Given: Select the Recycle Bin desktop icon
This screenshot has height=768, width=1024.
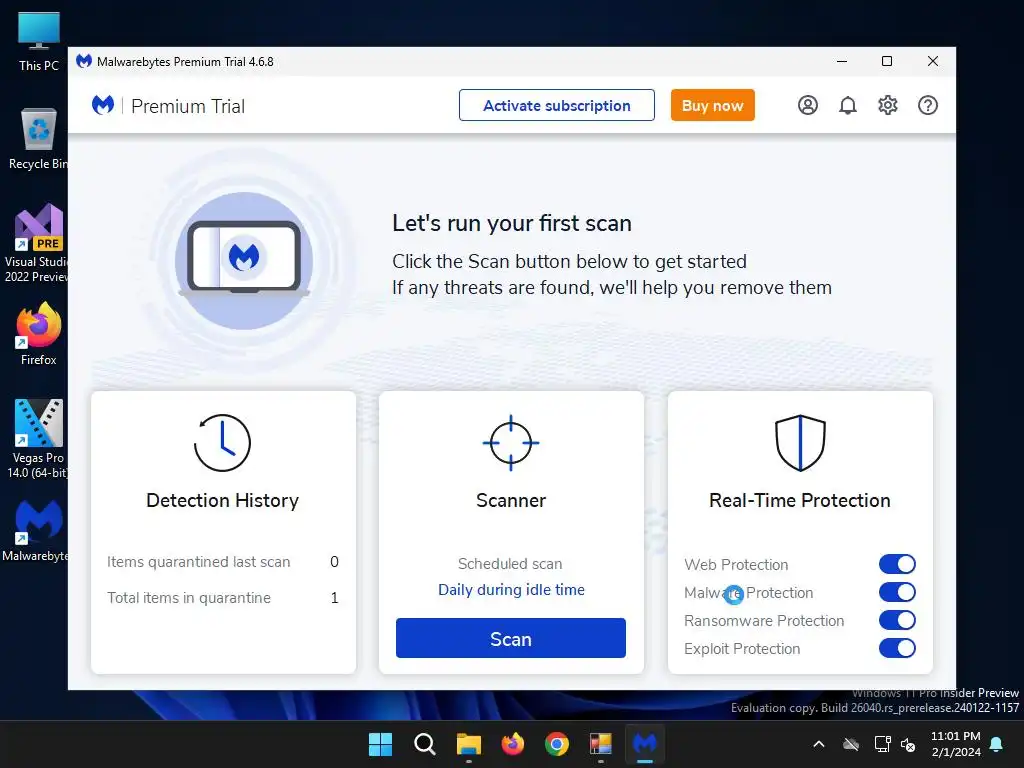Looking at the screenshot, I should coord(39,140).
